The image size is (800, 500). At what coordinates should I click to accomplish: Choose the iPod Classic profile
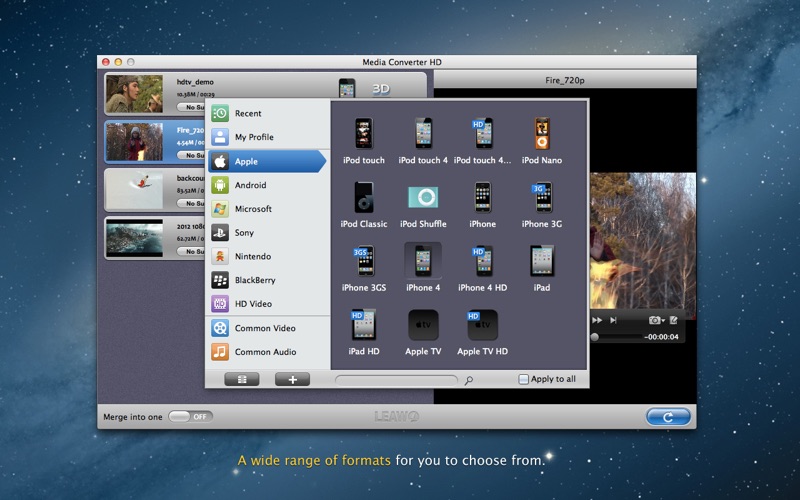(x=364, y=204)
